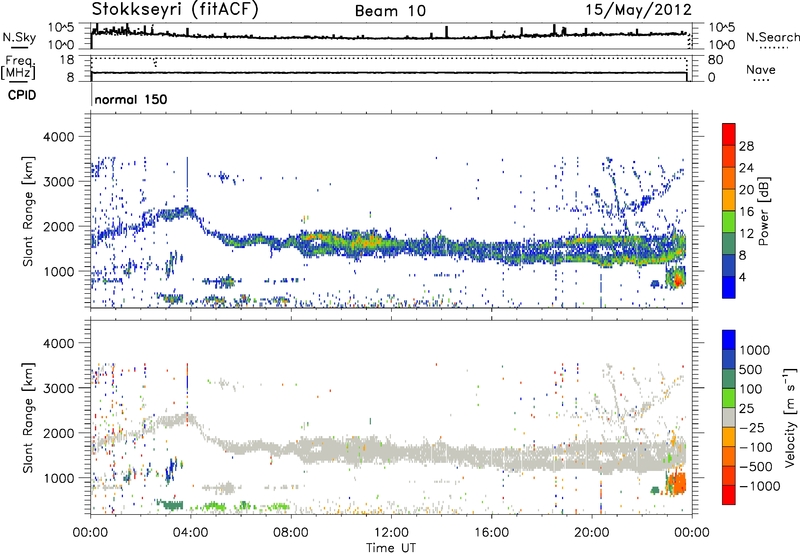This screenshot has width=800, height=554.
Task: Click the 'N.Search' legend label
Action: tap(772, 37)
